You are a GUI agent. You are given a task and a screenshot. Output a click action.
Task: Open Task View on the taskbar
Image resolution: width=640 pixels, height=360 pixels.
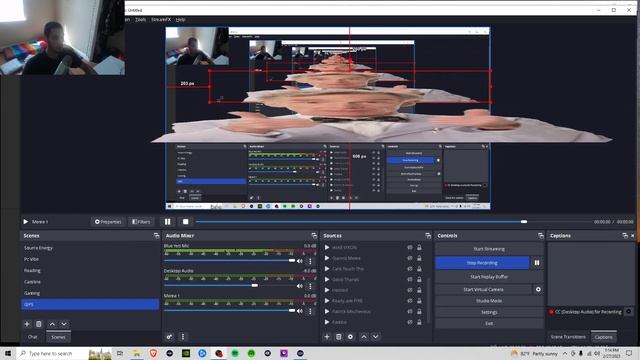pyautogui.click(x=120, y=353)
